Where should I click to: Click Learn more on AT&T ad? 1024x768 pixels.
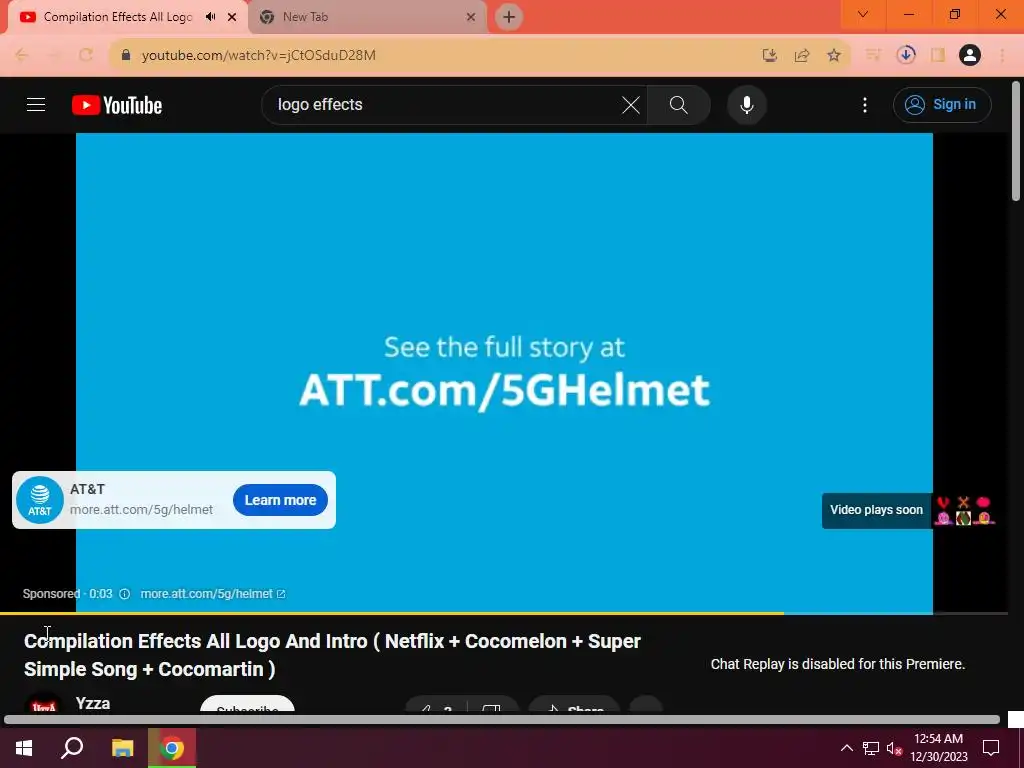pos(280,500)
